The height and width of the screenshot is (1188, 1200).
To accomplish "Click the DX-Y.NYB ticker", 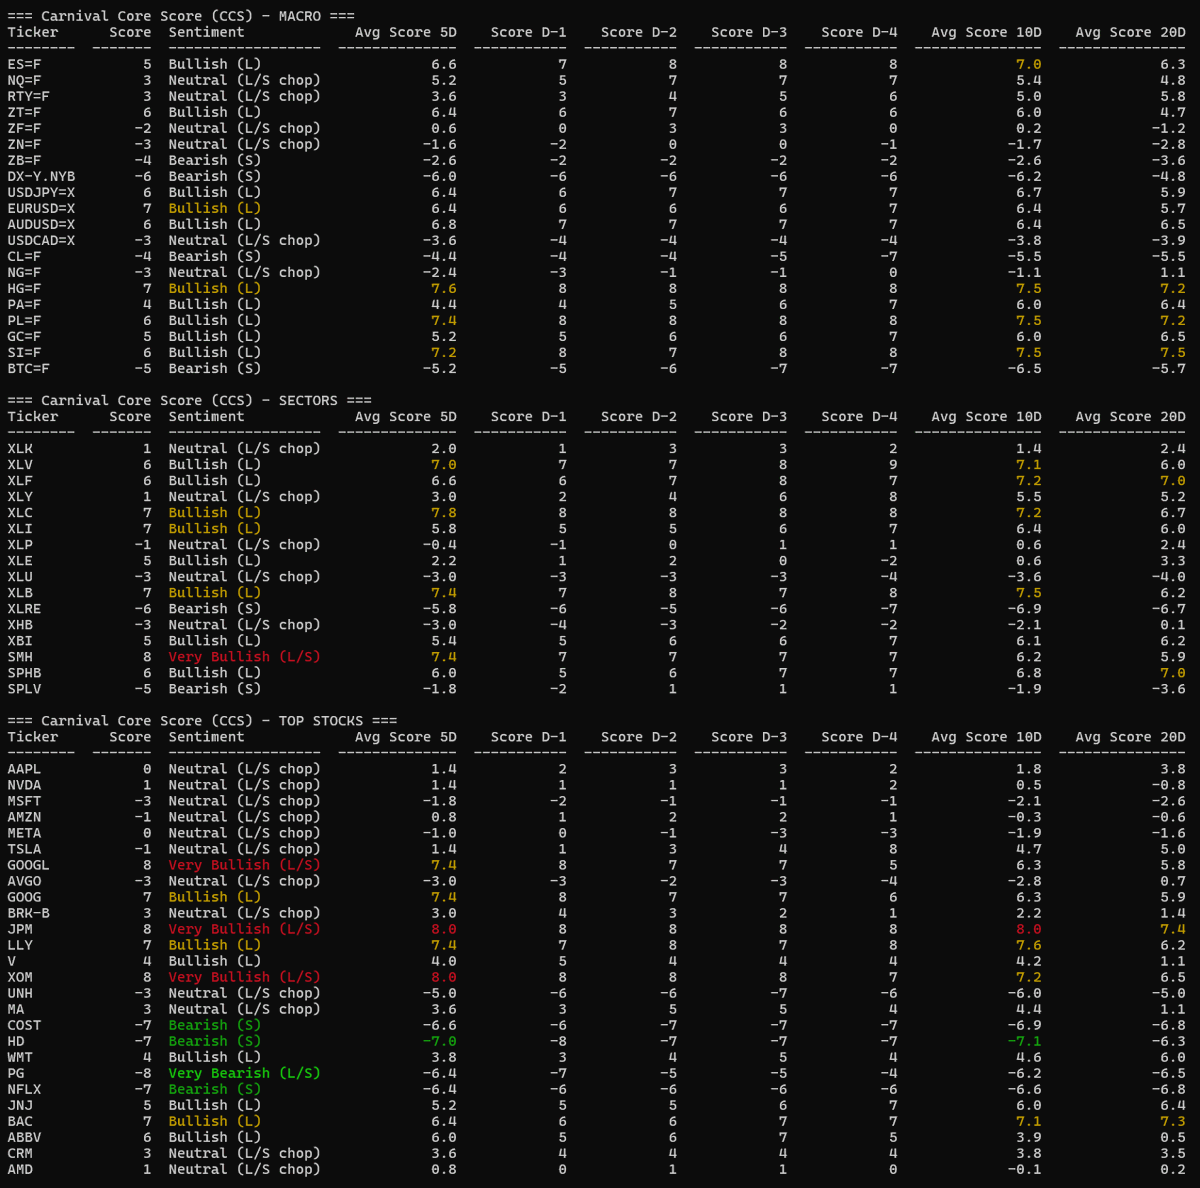I will (x=41, y=176).
